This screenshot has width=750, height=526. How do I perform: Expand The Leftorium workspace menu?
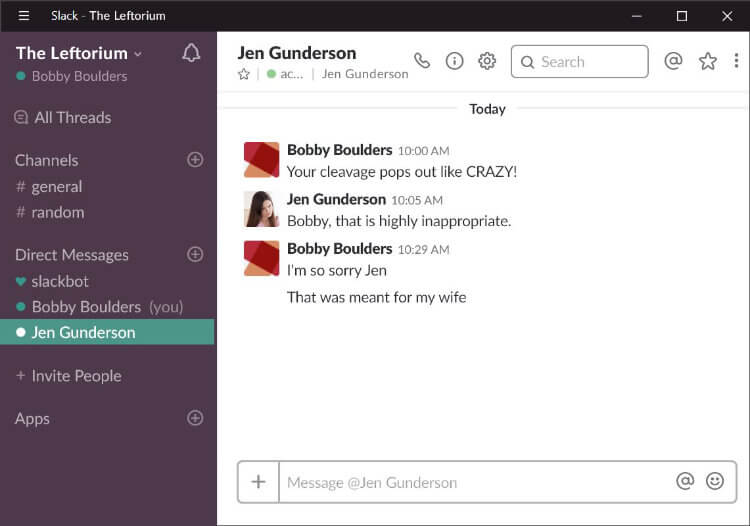tap(79, 53)
